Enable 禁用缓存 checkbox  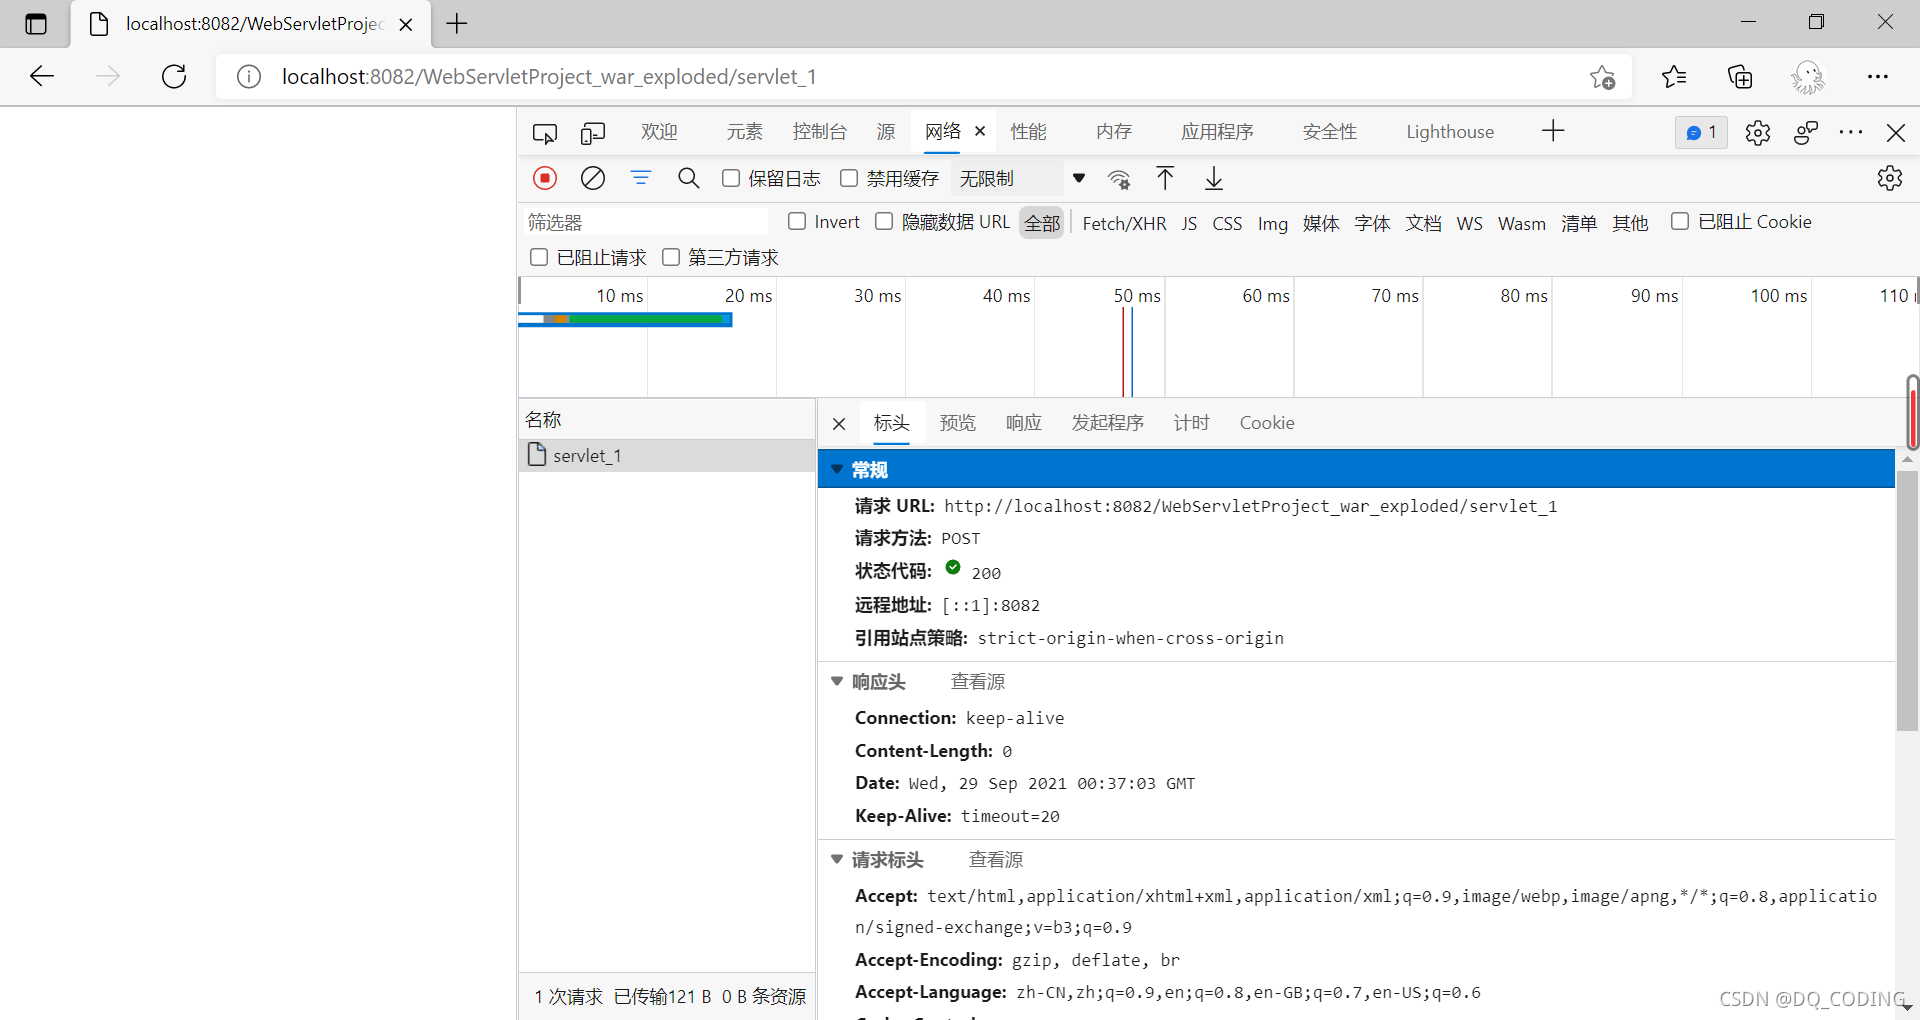(x=849, y=178)
